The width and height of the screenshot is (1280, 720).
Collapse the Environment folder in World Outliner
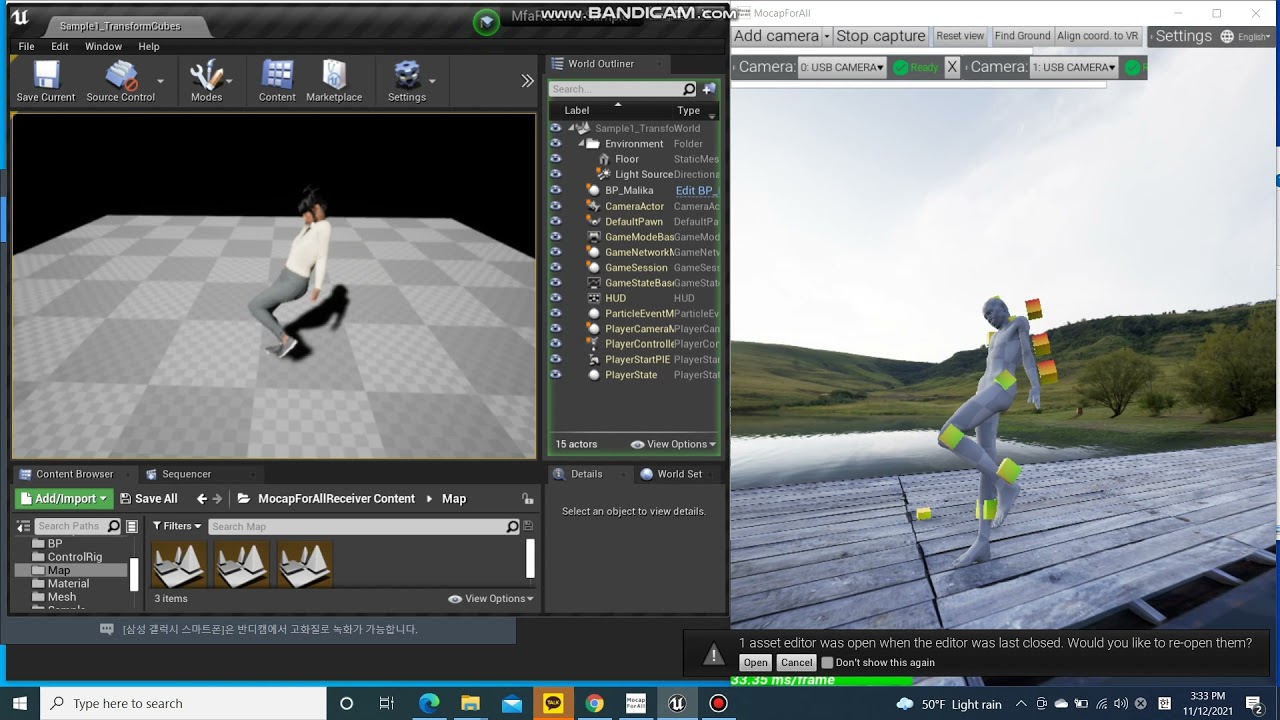581,143
